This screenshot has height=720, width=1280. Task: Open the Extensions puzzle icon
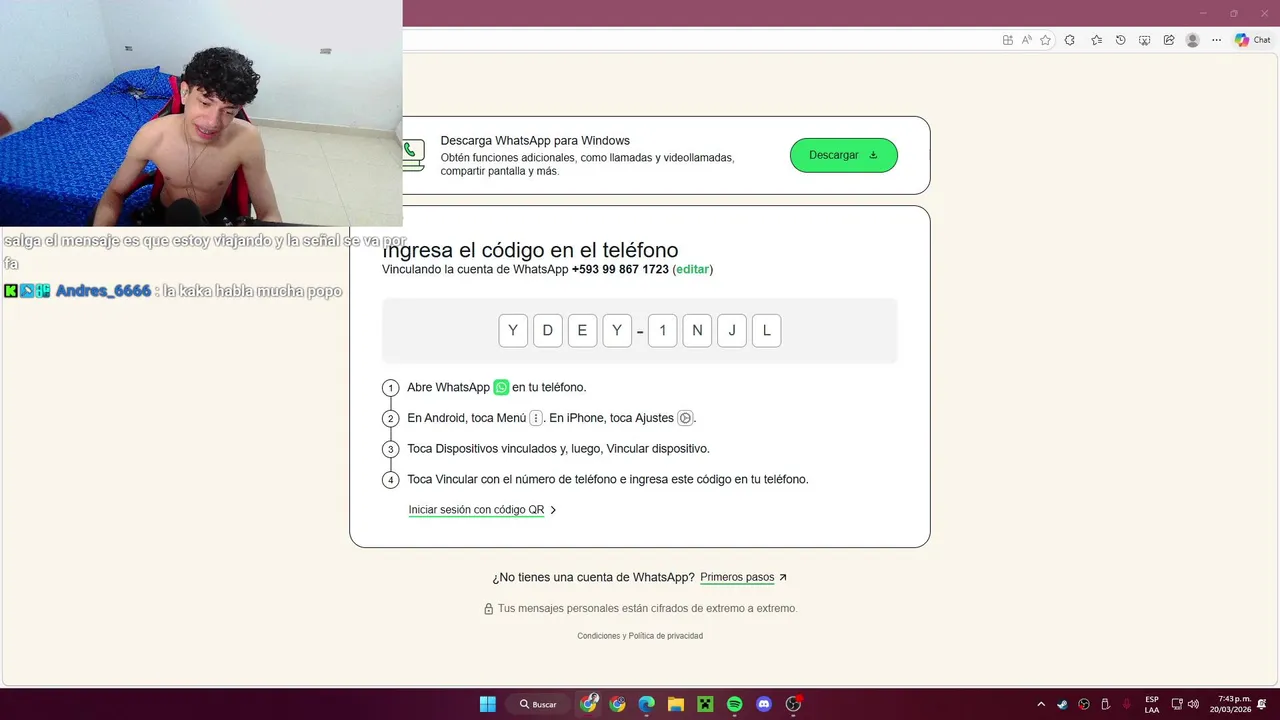(x=1070, y=40)
